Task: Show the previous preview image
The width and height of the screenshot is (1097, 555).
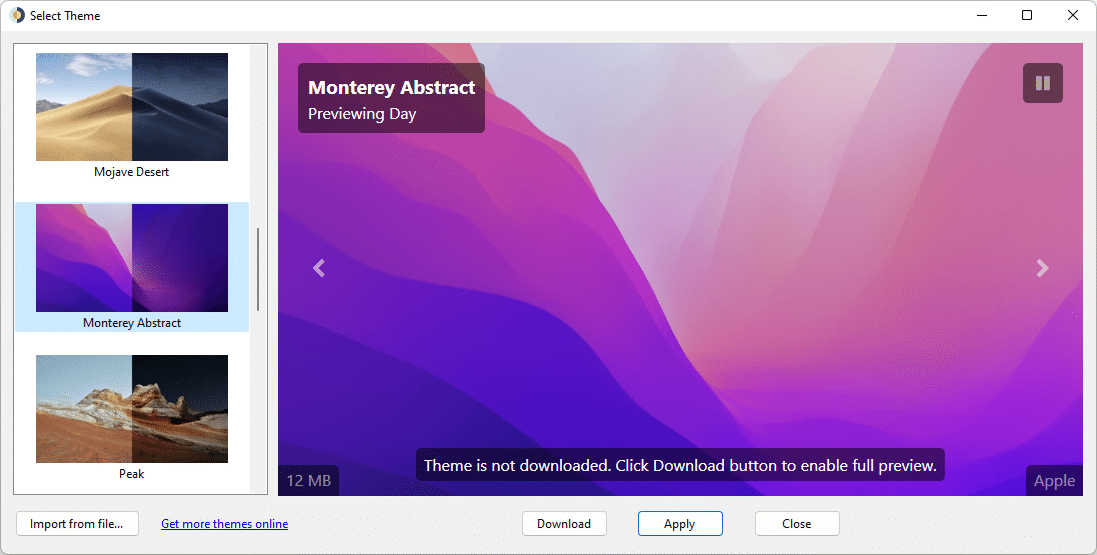Action: click(319, 268)
